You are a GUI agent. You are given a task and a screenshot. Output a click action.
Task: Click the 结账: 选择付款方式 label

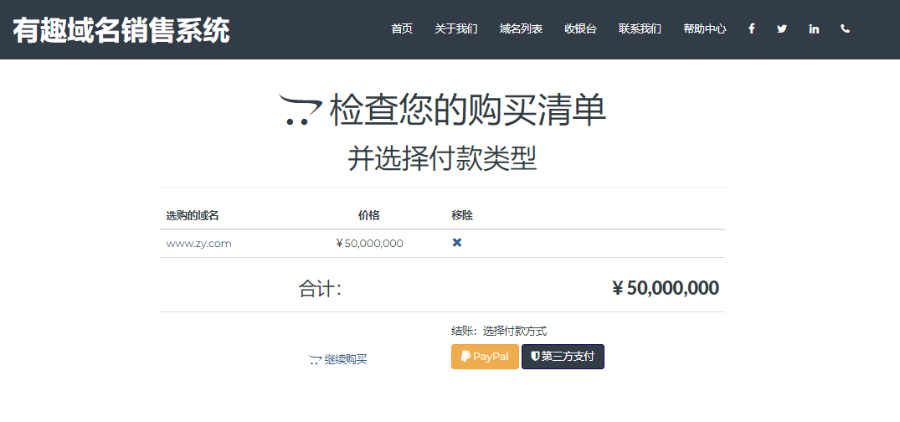pos(499,331)
